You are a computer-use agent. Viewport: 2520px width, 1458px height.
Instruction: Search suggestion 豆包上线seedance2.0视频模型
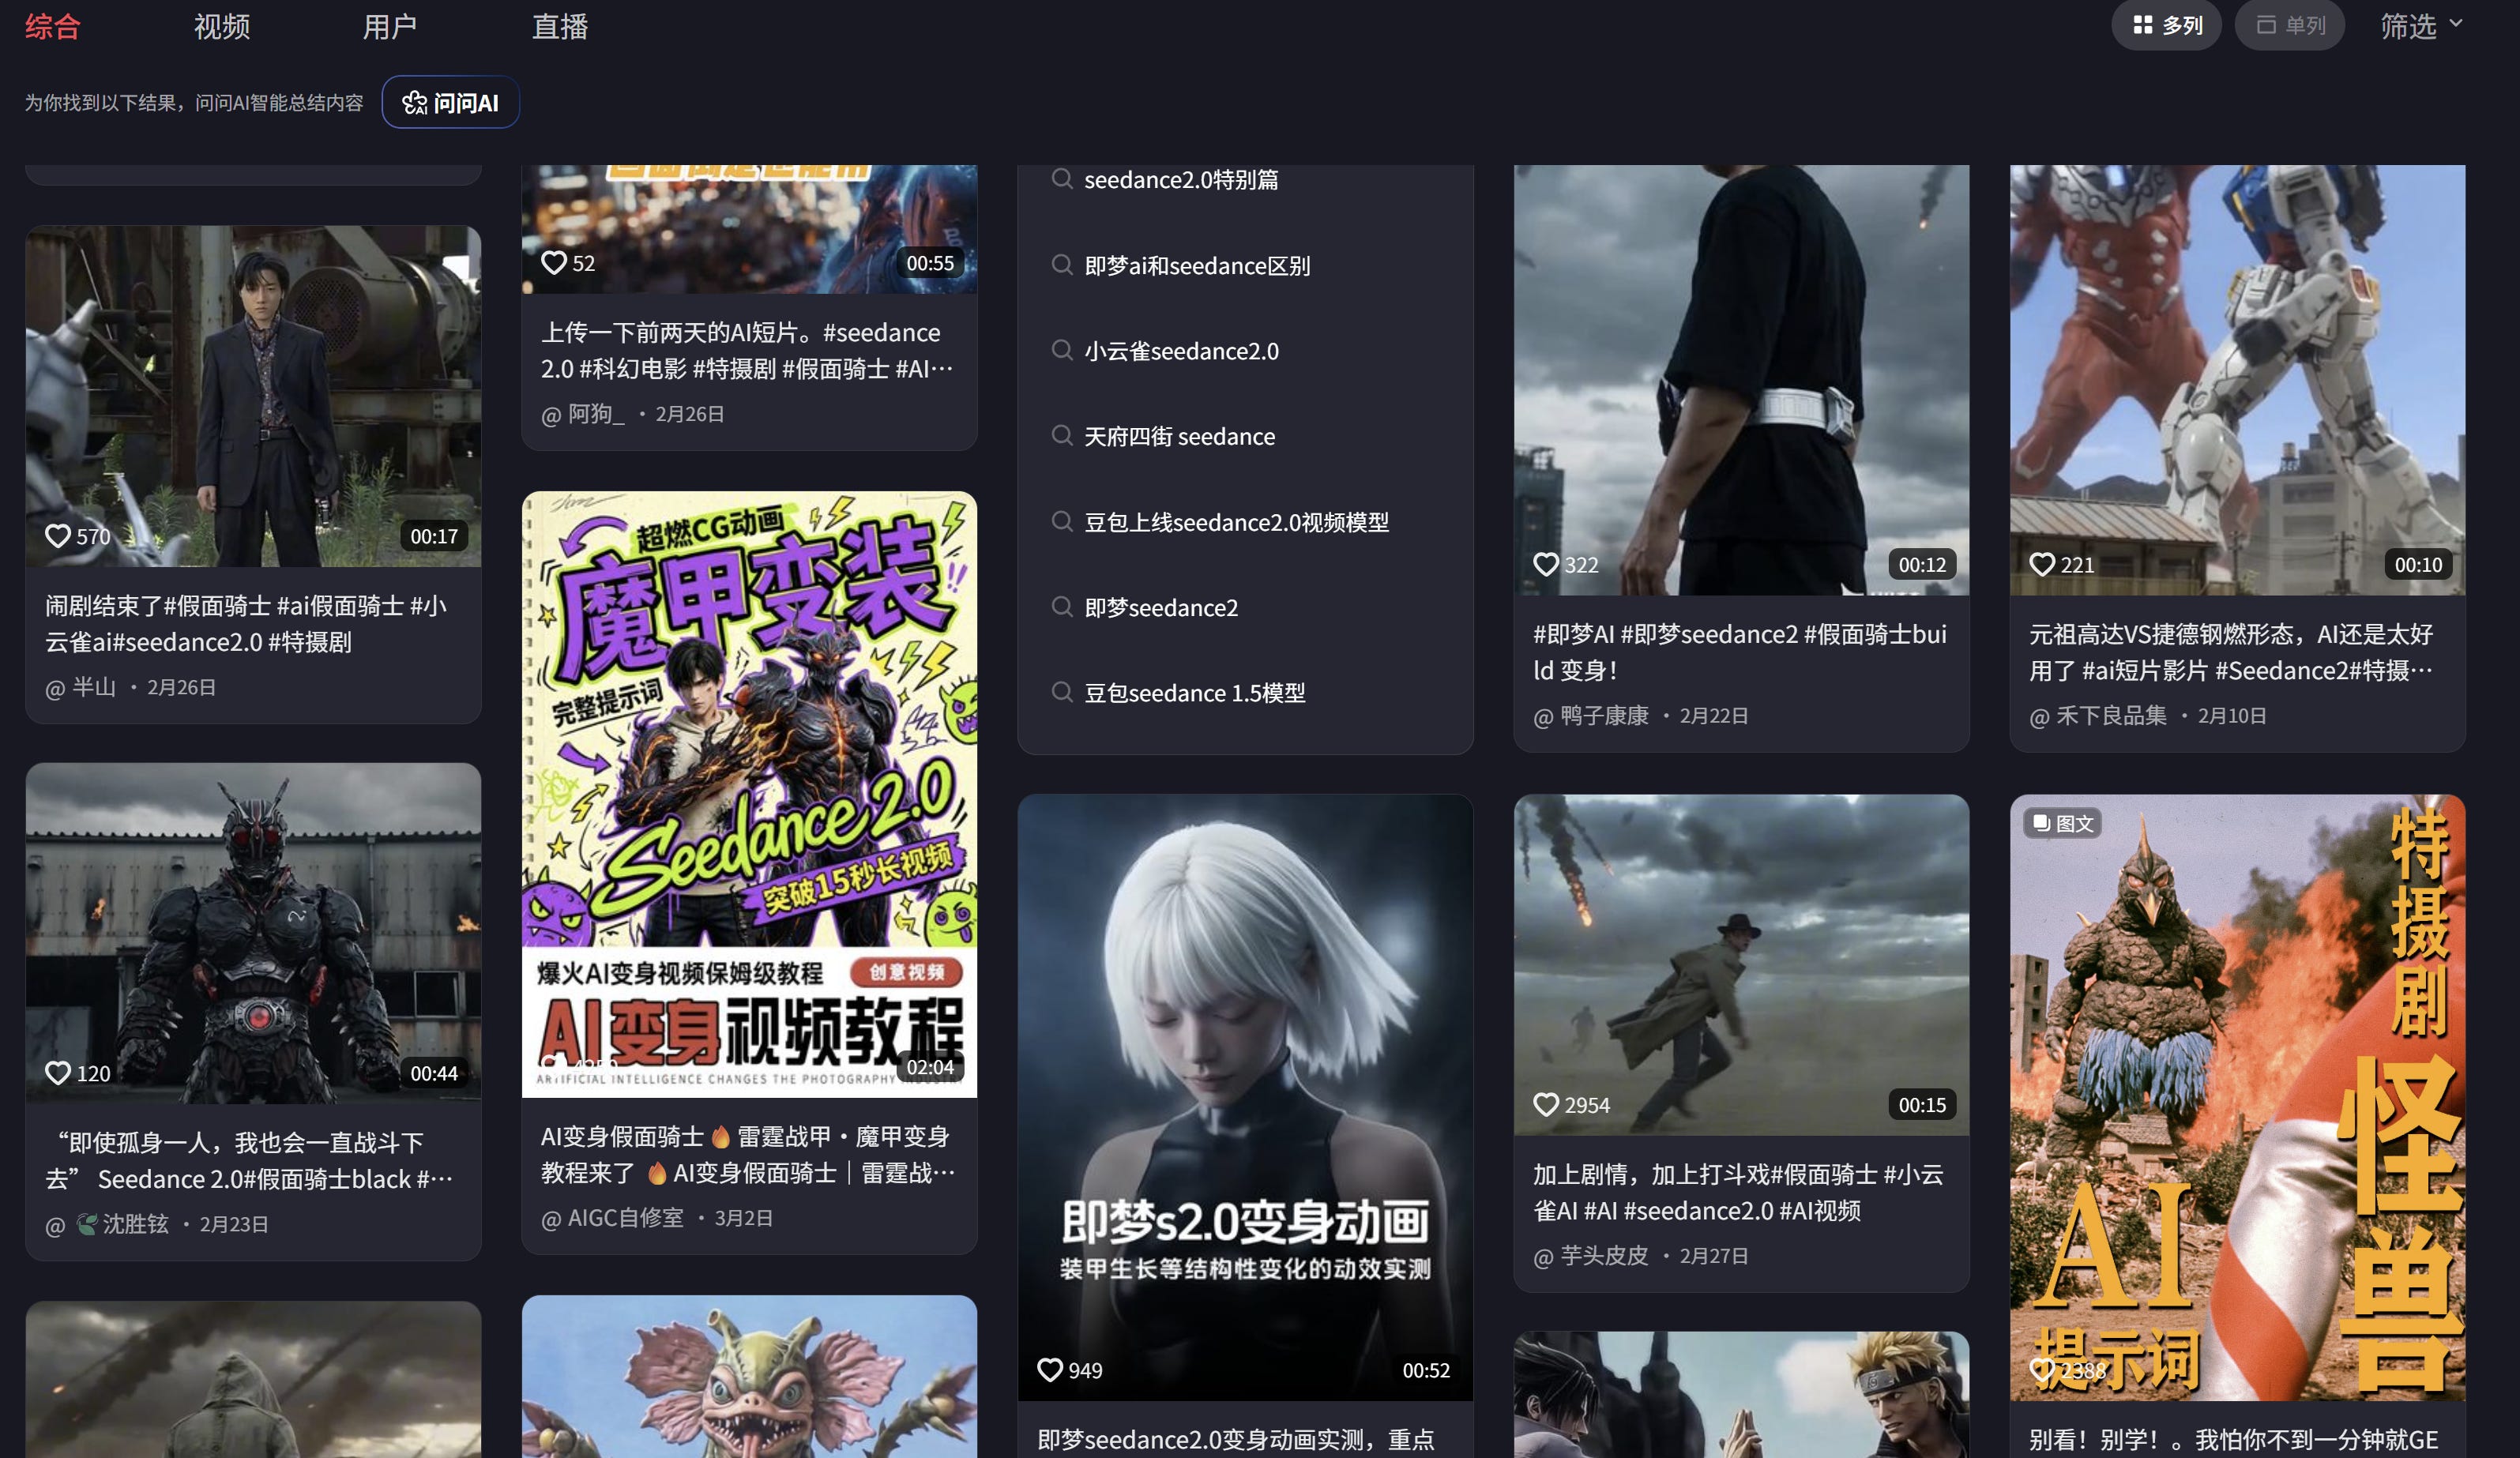(x=1236, y=522)
